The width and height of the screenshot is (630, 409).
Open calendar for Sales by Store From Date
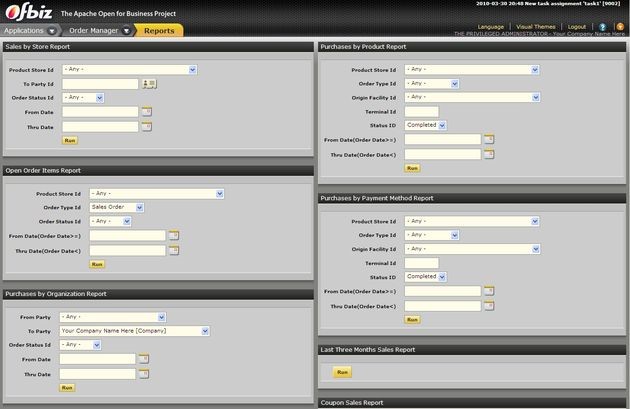pos(147,112)
